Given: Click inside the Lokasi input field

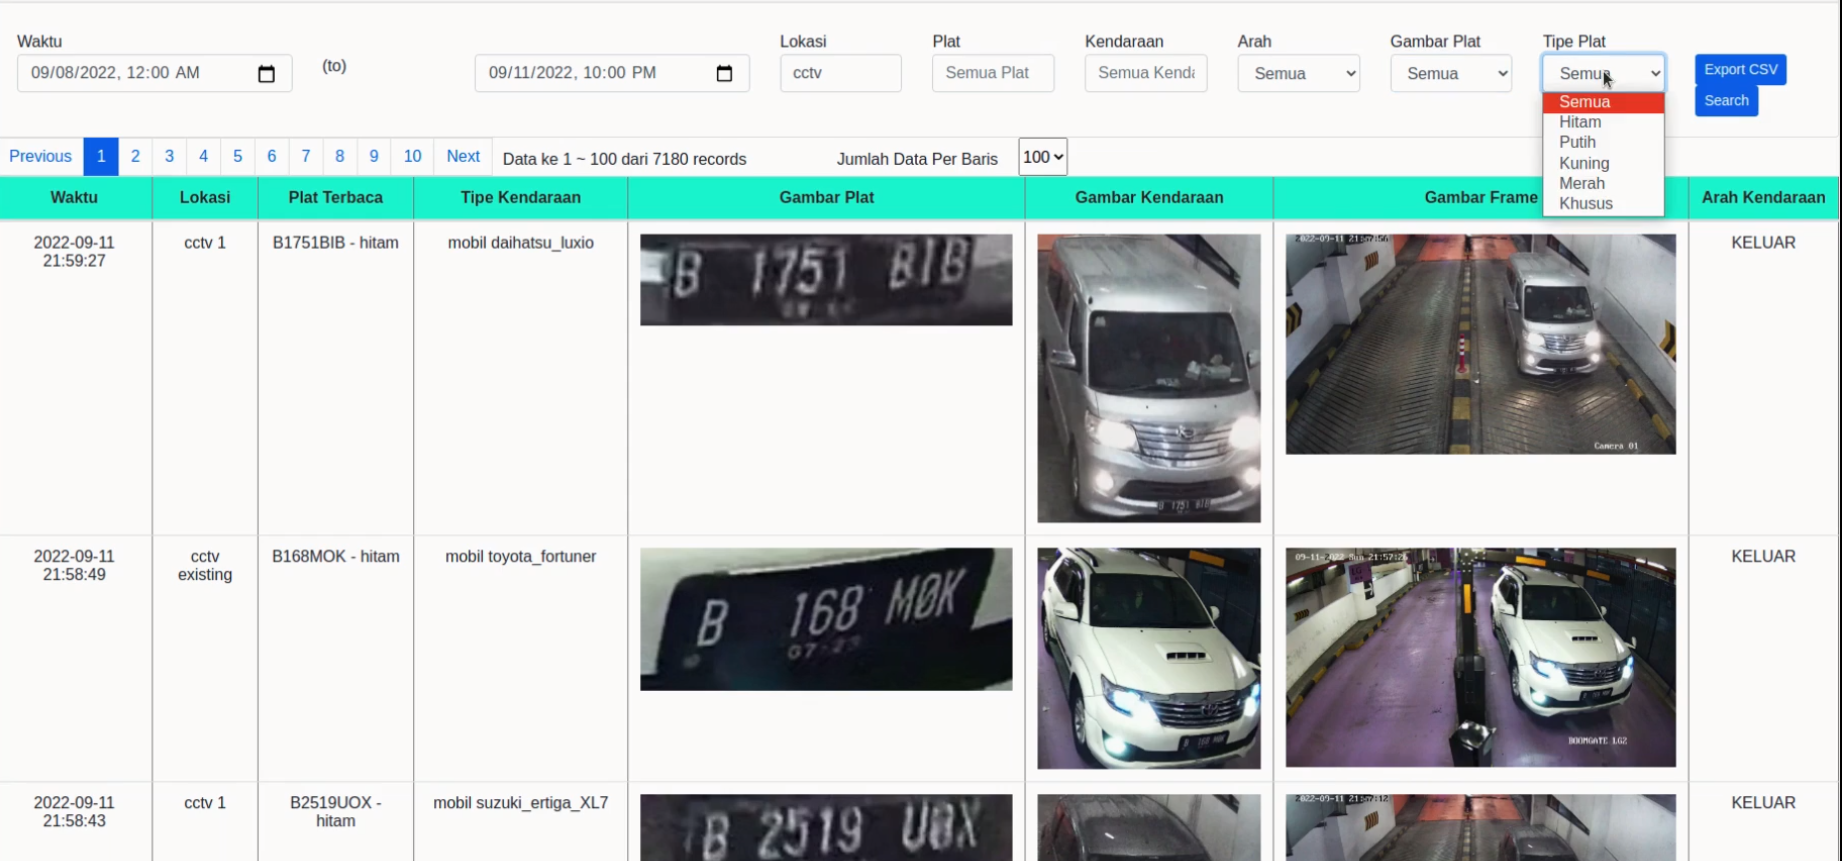Looking at the screenshot, I should [x=840, y=74].
